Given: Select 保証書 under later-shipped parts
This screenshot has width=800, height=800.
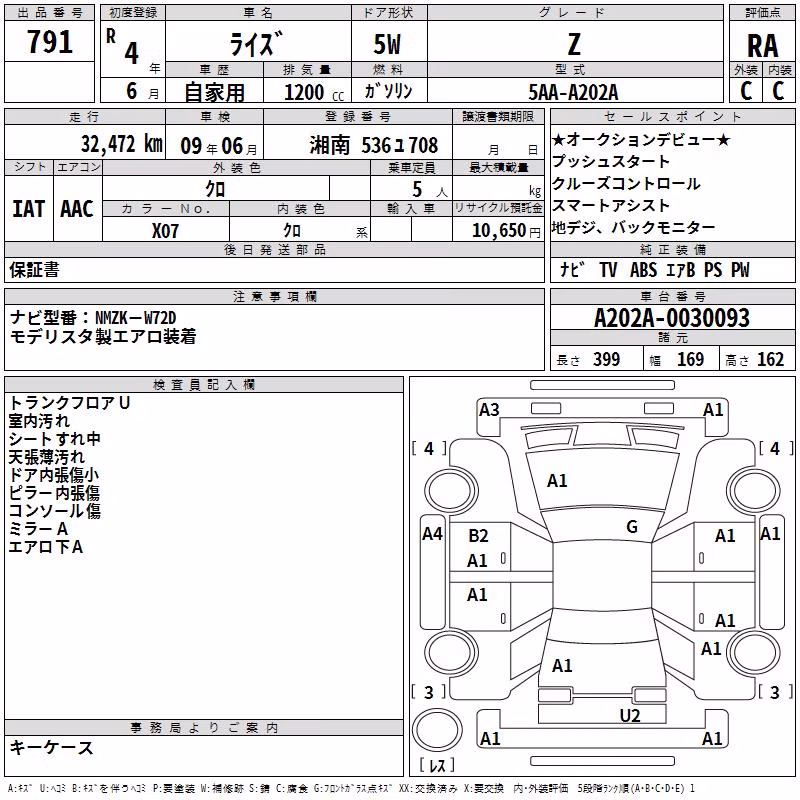Looking at the screenshot, I should tap(34, 269).
